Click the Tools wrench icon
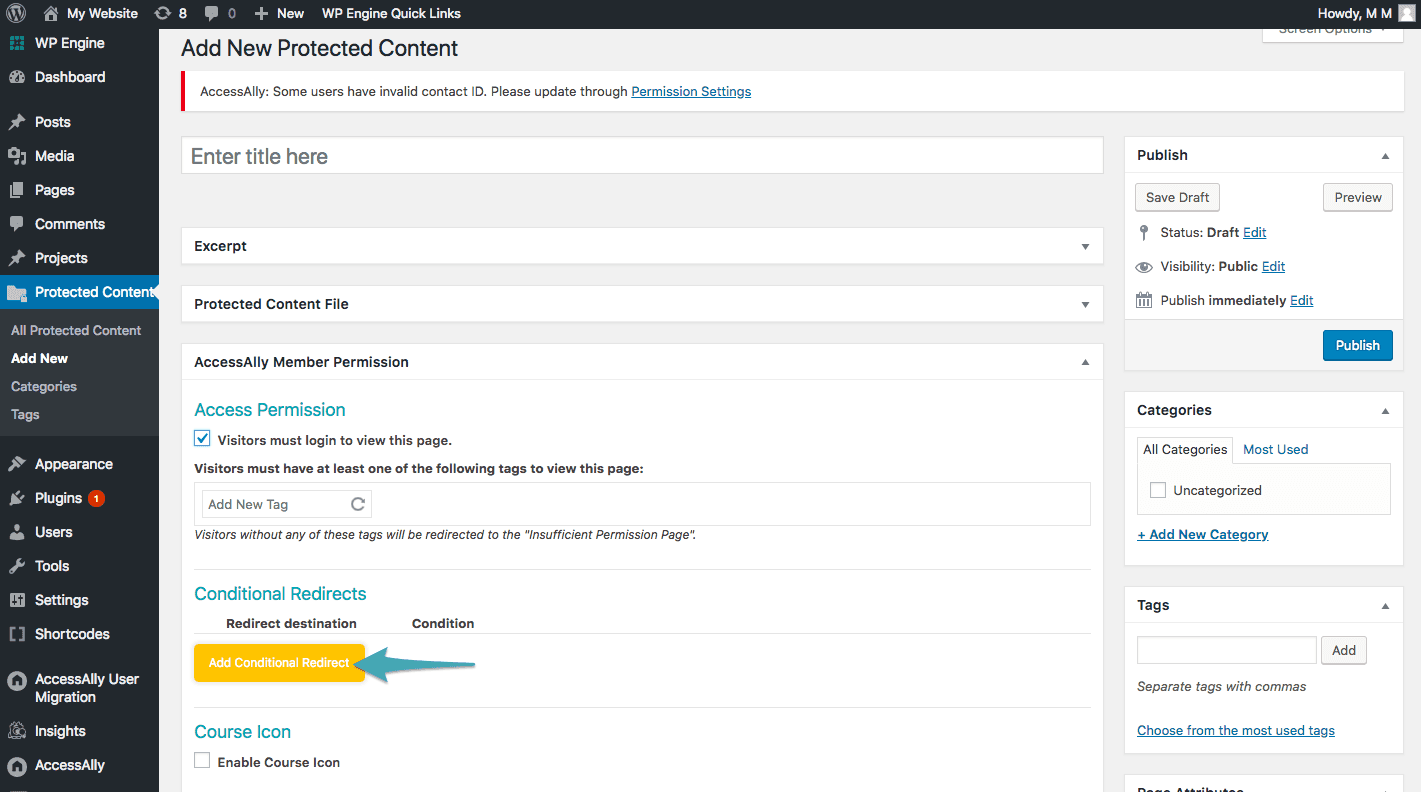 click(x=17, y=566)
